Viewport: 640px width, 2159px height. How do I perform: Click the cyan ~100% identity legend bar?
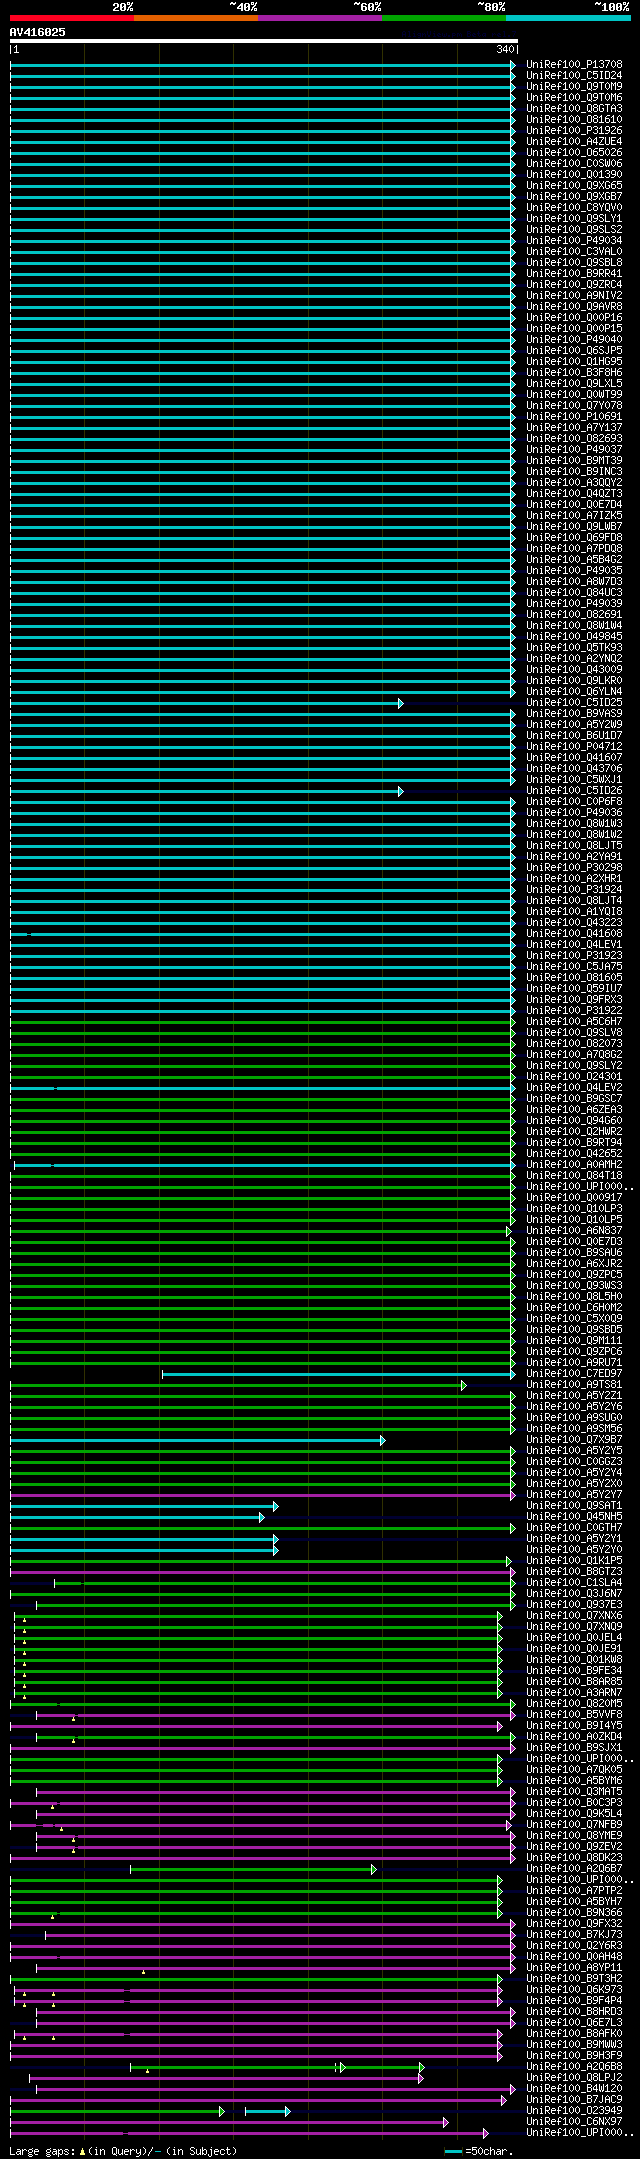tap(568, 17)
